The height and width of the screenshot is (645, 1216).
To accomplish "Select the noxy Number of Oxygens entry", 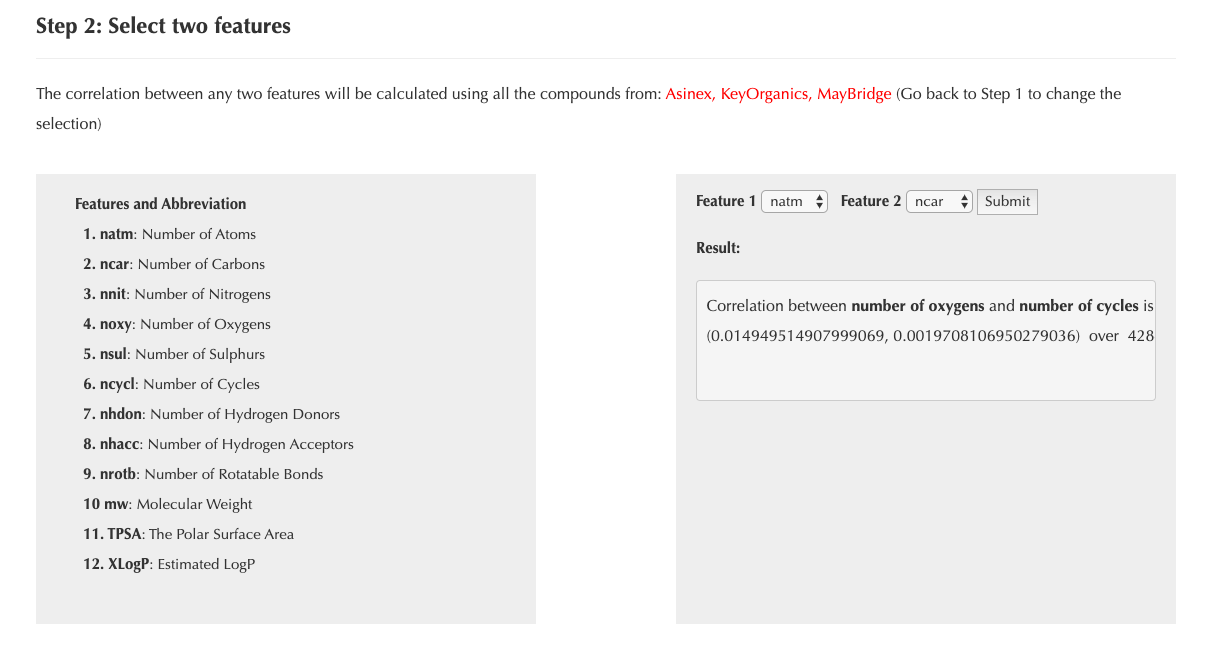I will 177,324.
